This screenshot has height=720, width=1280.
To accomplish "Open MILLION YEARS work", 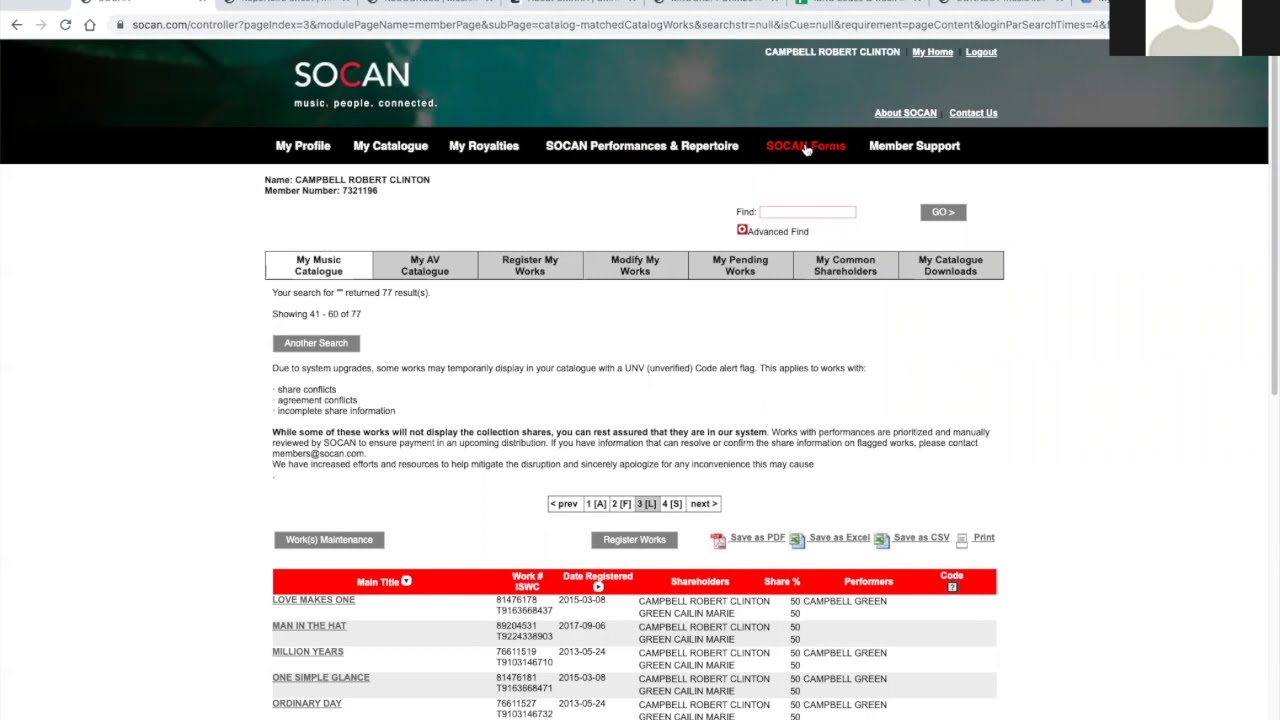I will coord(308,652).
